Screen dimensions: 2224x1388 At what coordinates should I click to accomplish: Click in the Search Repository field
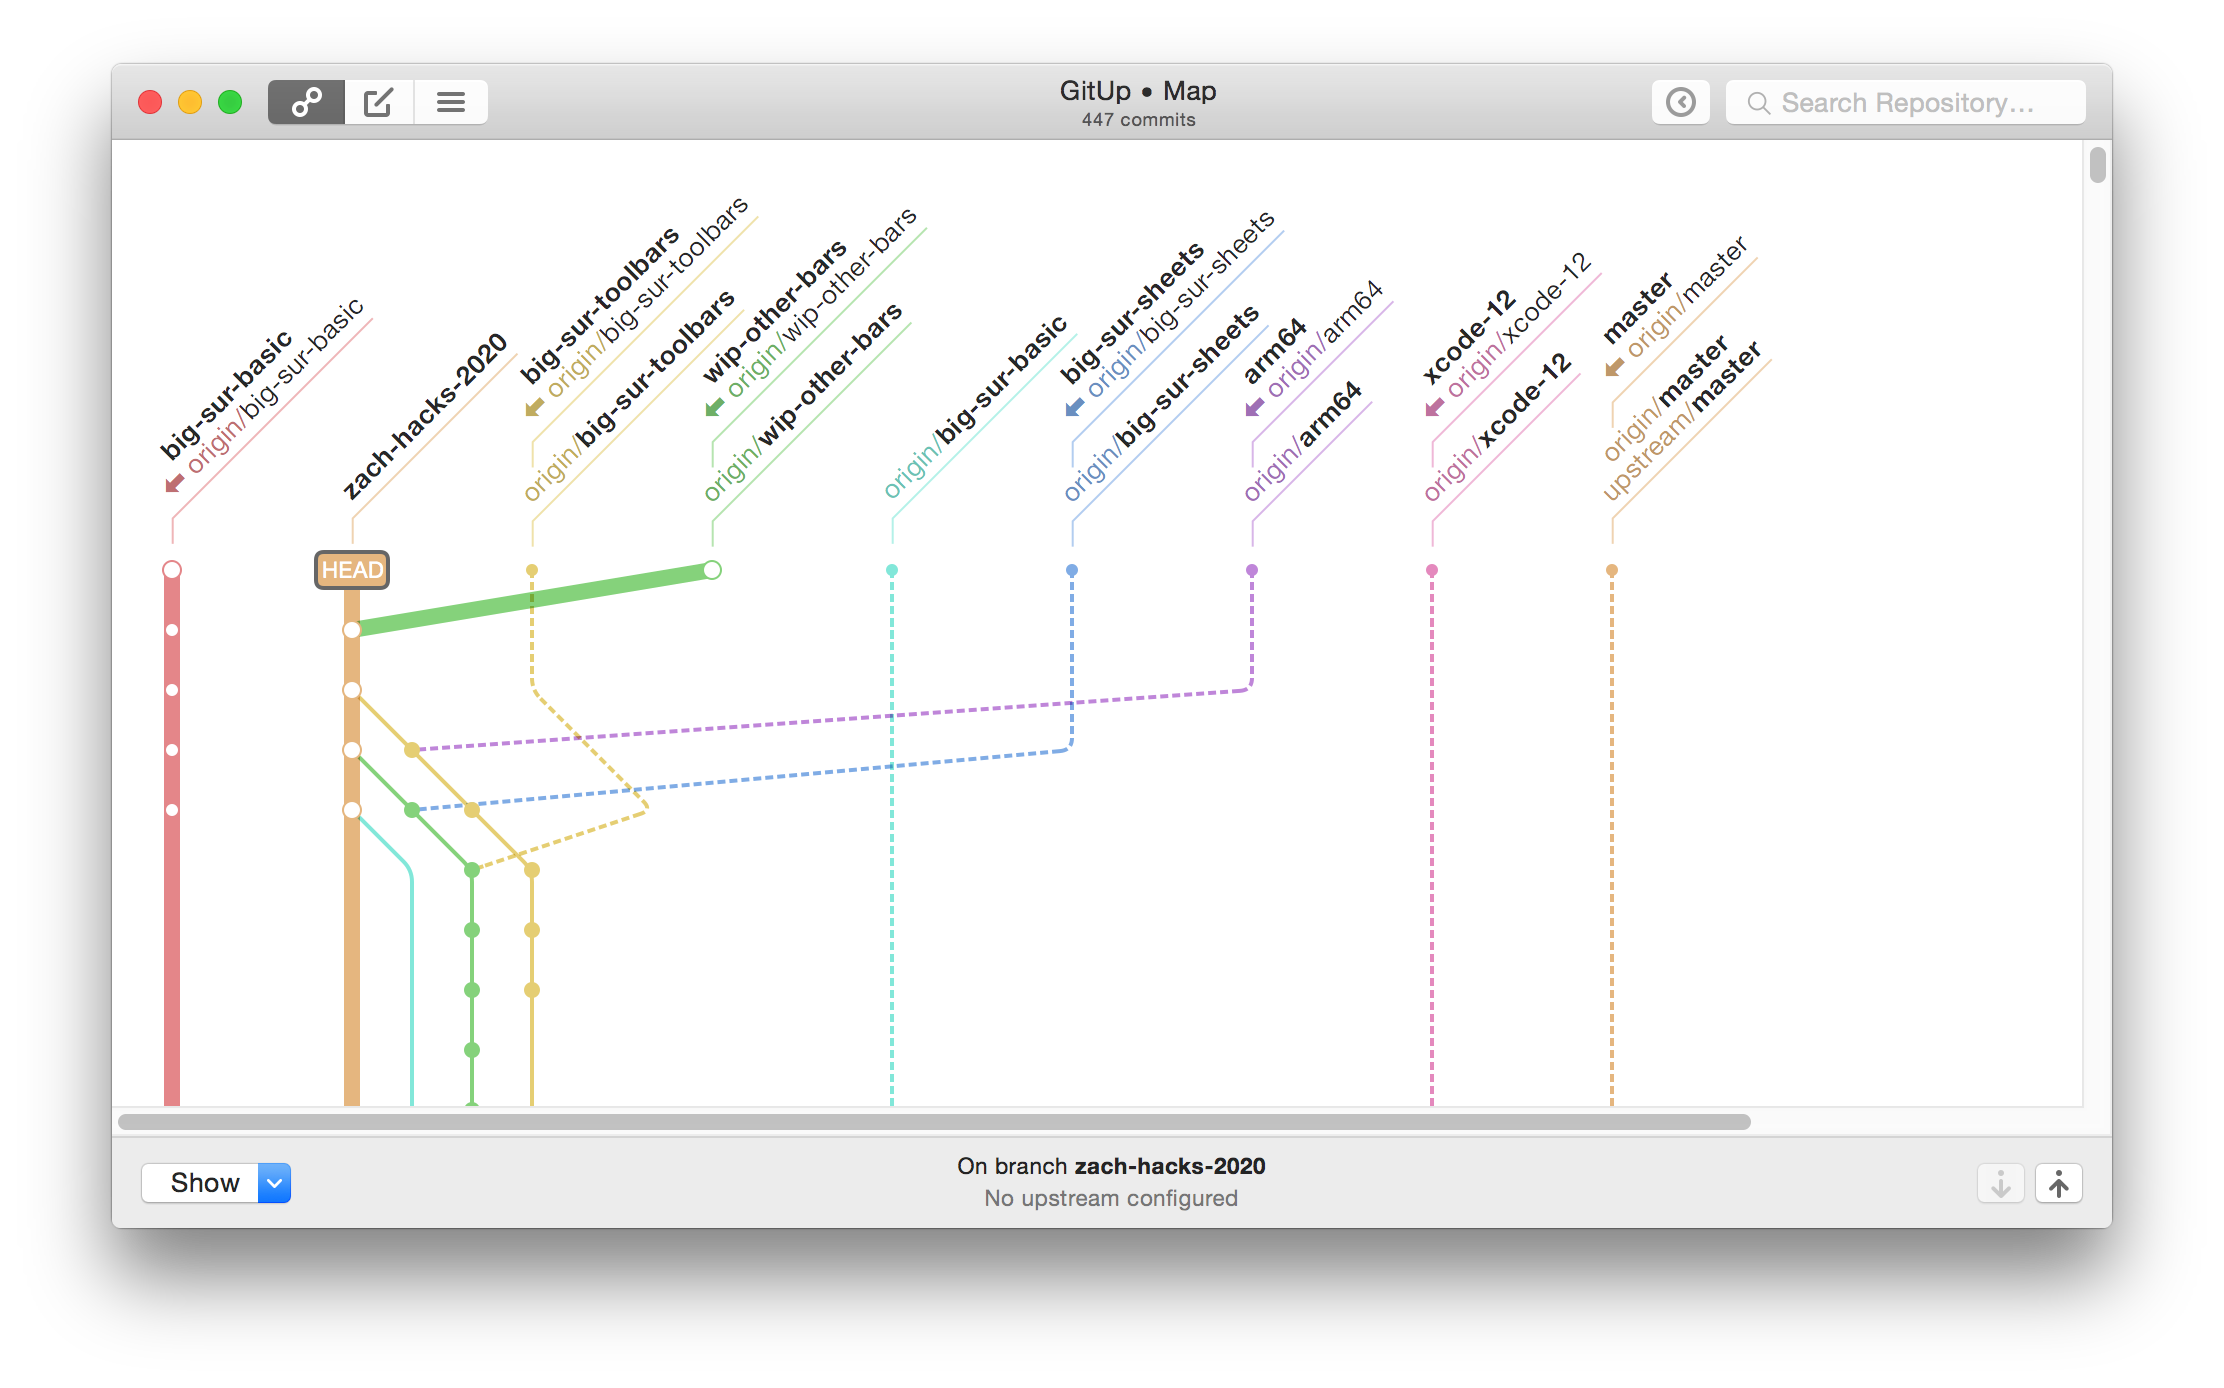pos(1906,103)
